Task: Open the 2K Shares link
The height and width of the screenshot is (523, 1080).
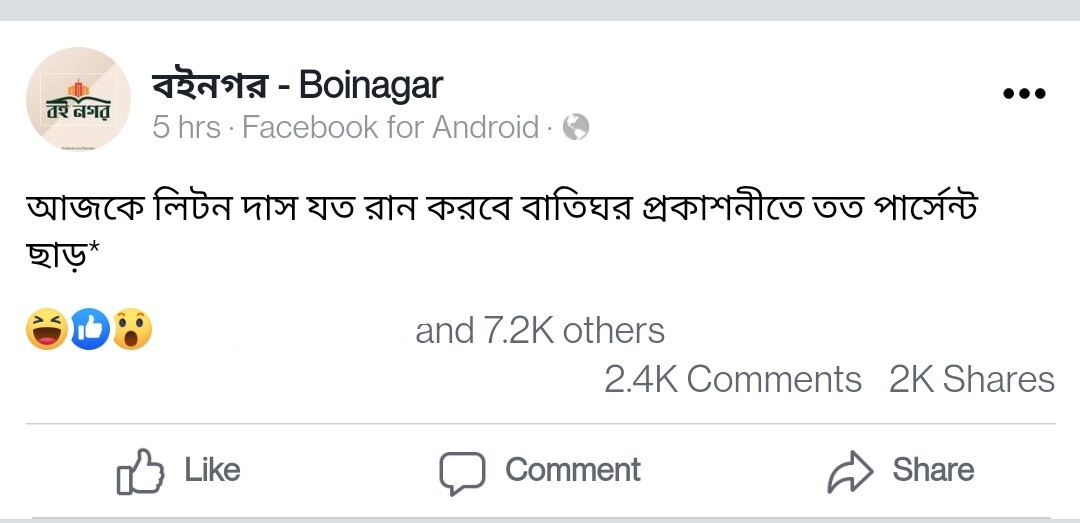Action: (x=971, y=380)
